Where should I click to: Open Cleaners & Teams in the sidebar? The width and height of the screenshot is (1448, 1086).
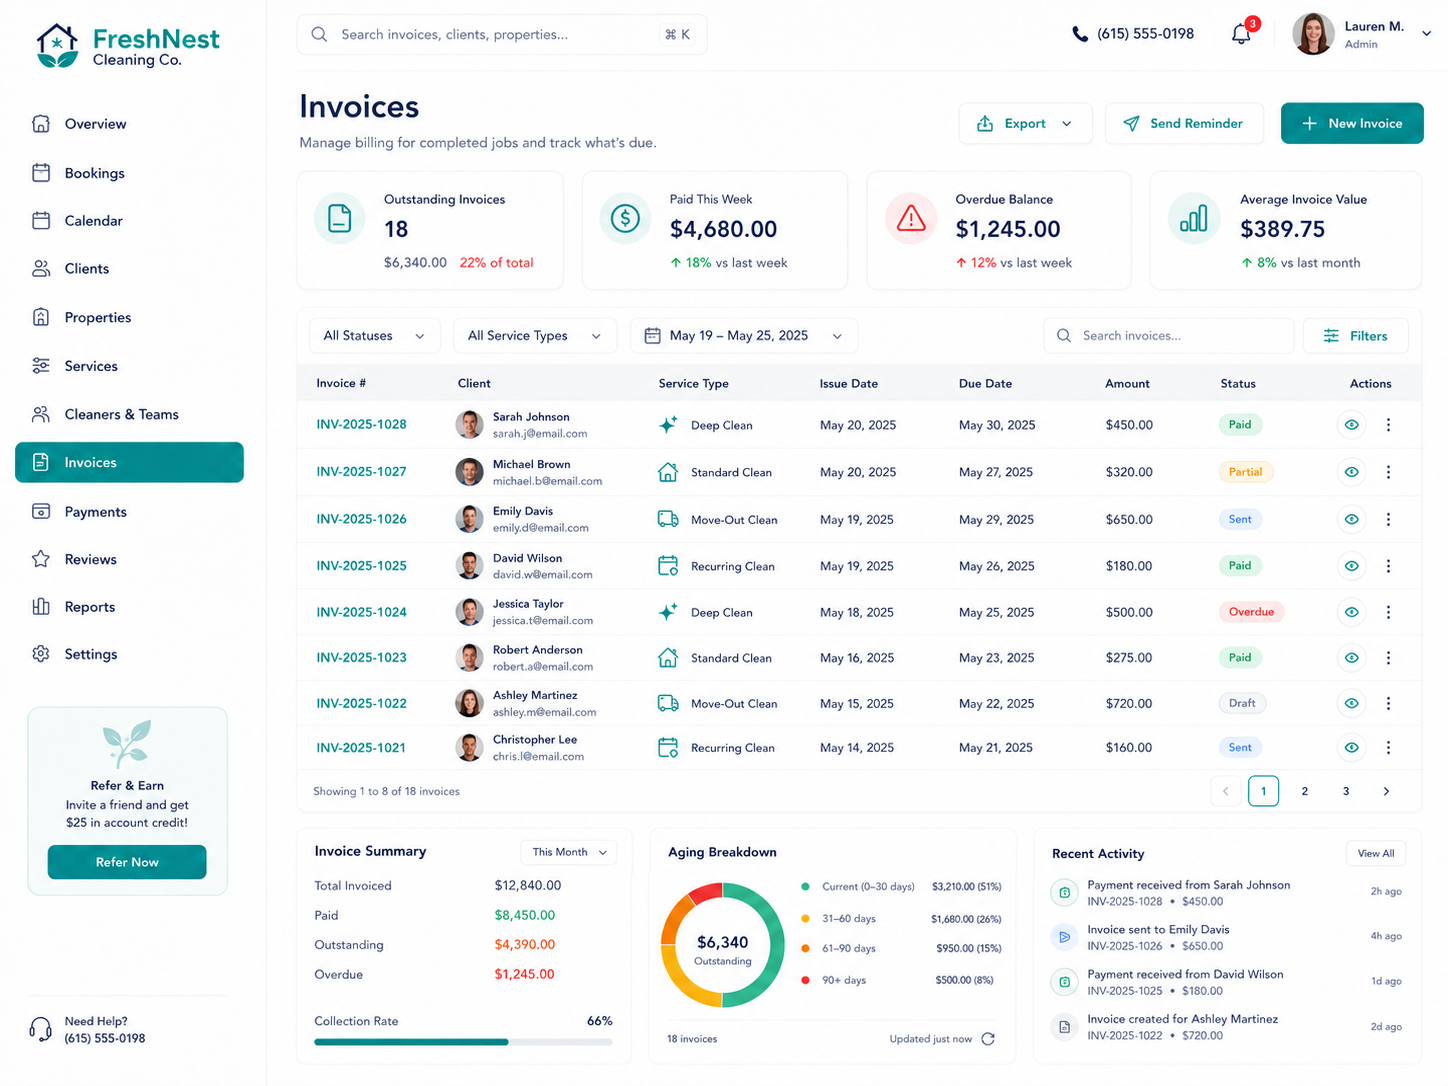click(x=129, y=414)
